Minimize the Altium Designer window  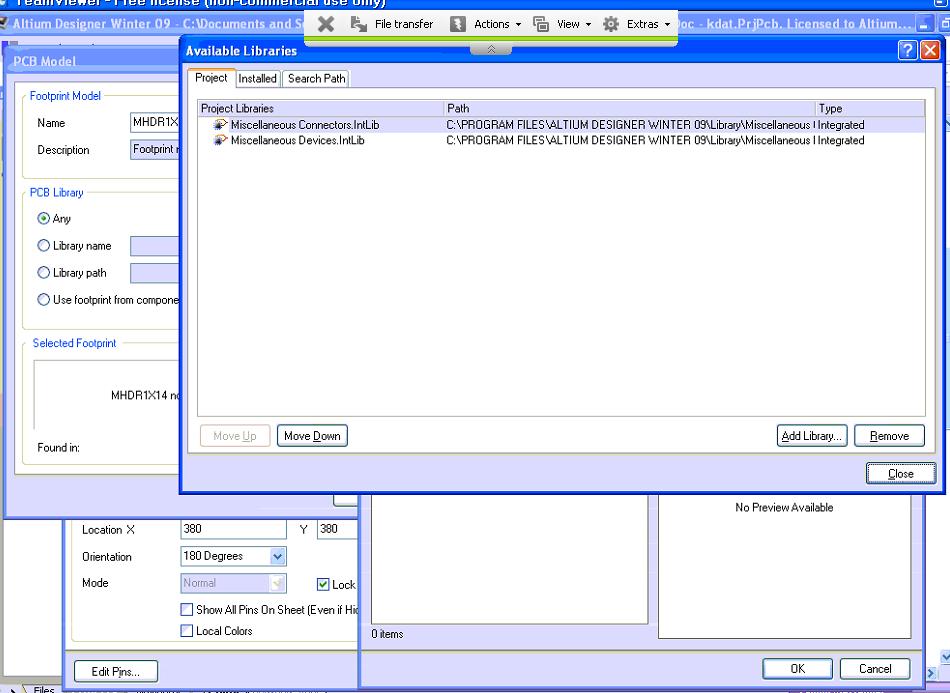pyautogui.click(x=923, y=24)
